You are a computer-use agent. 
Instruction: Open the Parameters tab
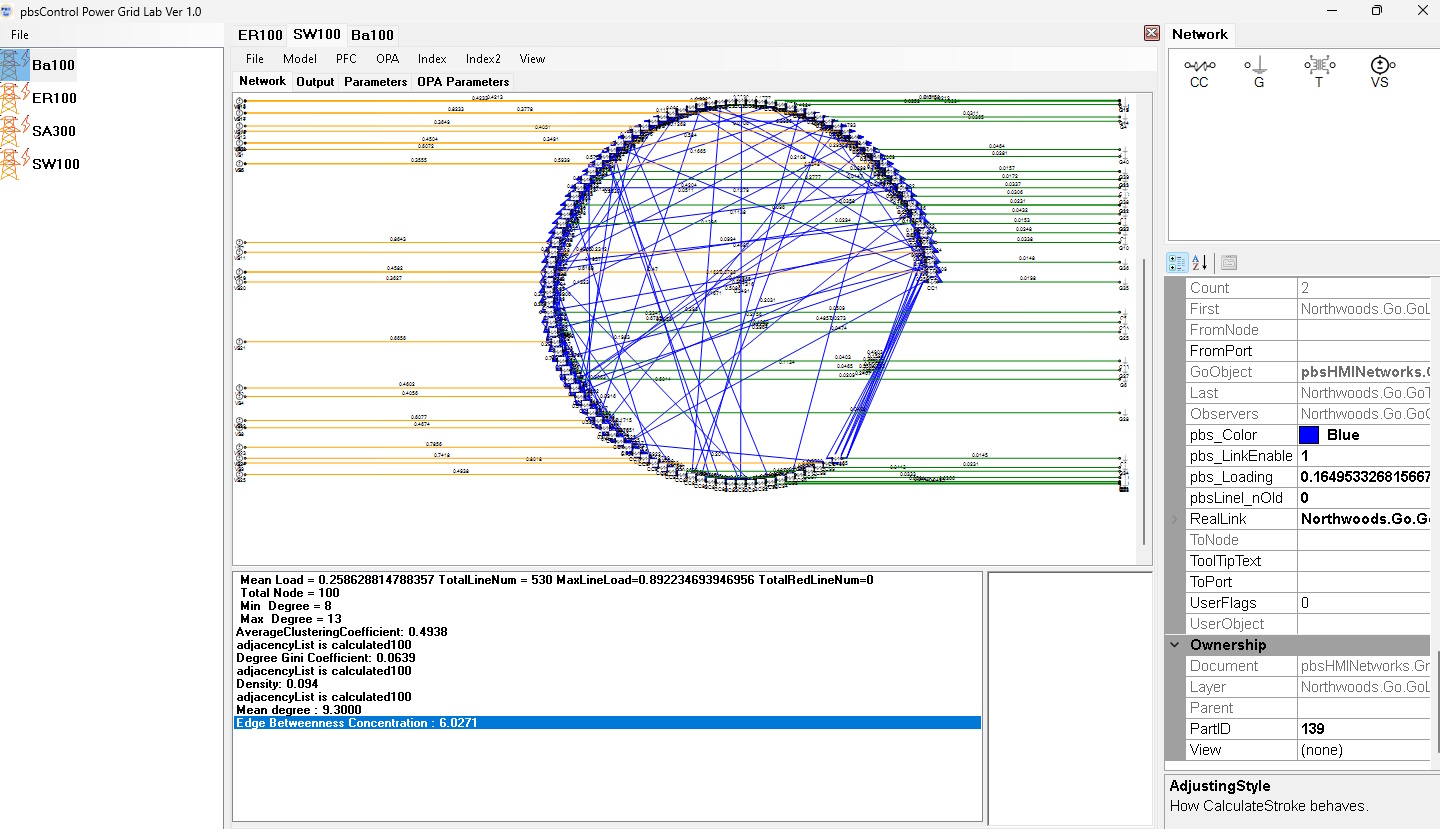[376, 81]
